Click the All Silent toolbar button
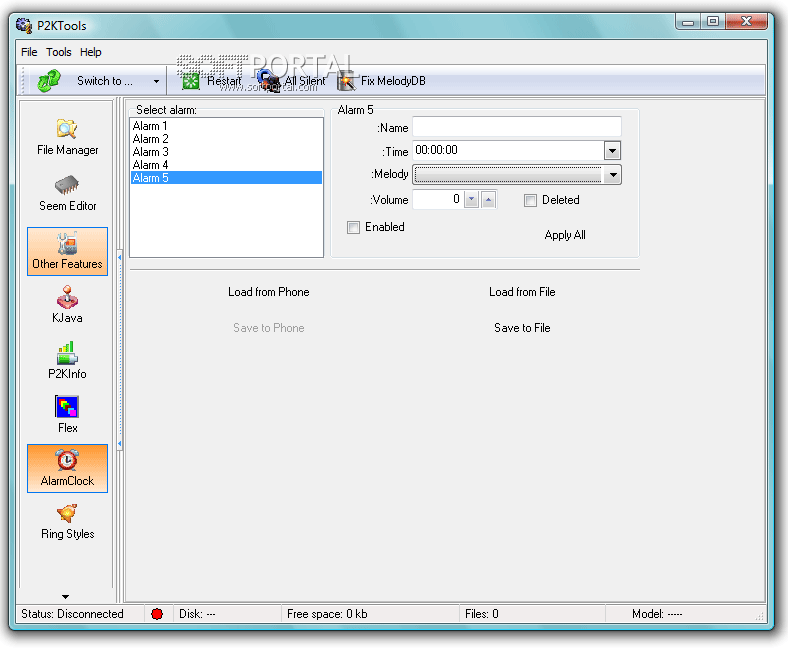 tap(291, 81)
